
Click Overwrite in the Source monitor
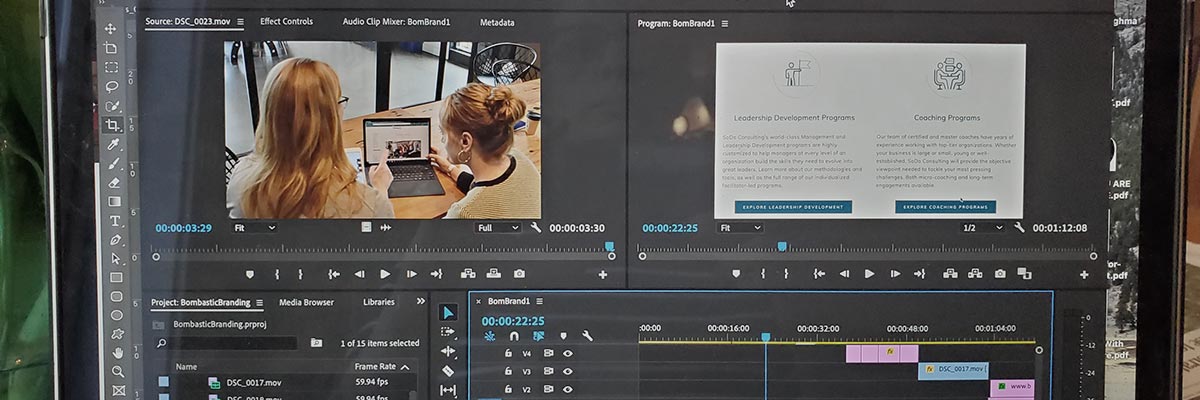pyautogui.click(x=493, y=274)
